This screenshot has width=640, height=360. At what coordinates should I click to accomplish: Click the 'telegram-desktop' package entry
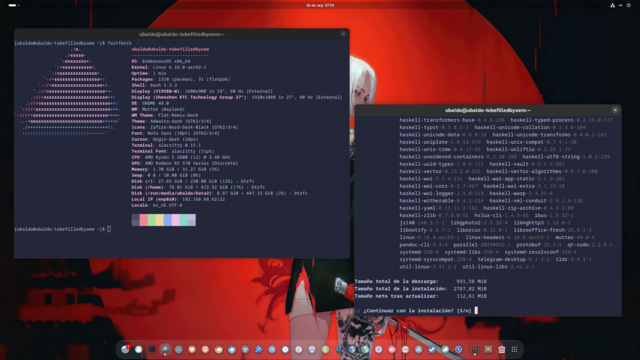coord(513,259)
